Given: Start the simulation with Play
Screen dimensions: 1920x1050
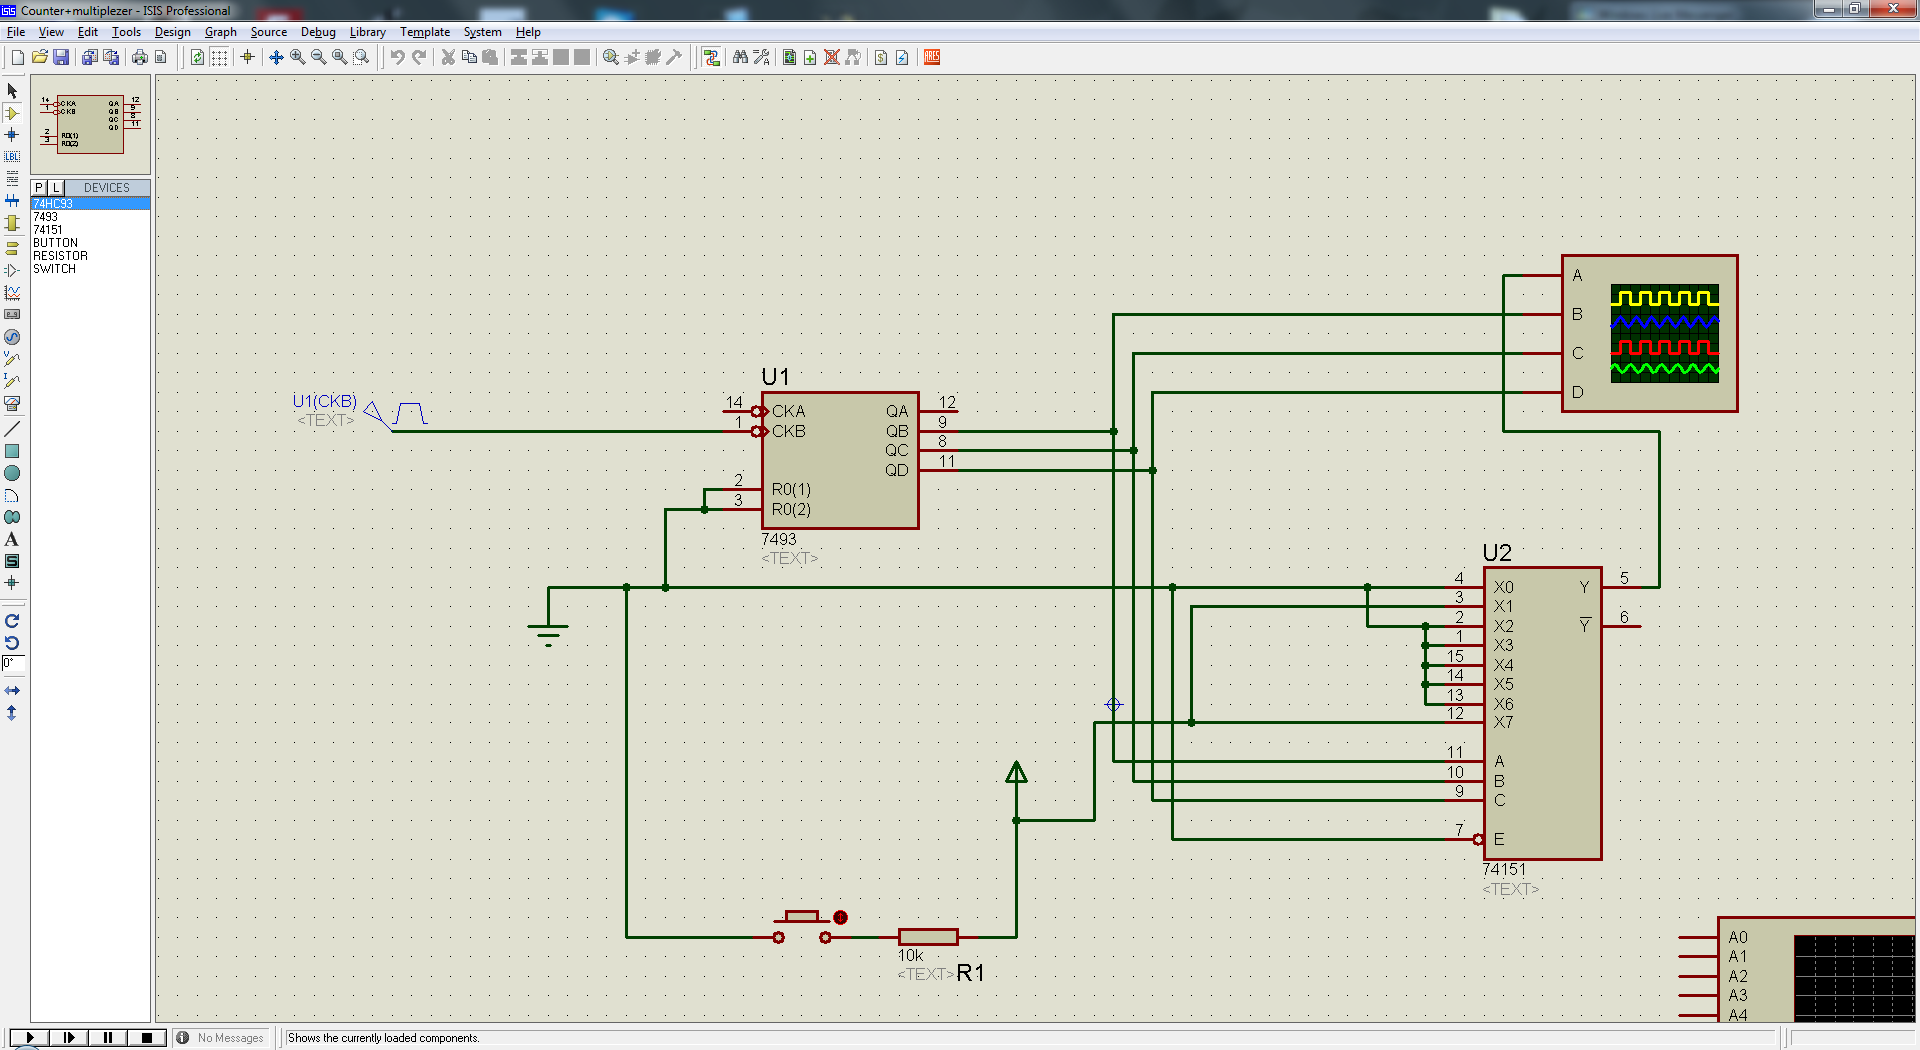Looking at the screenshot, I should coord(30,1038).
